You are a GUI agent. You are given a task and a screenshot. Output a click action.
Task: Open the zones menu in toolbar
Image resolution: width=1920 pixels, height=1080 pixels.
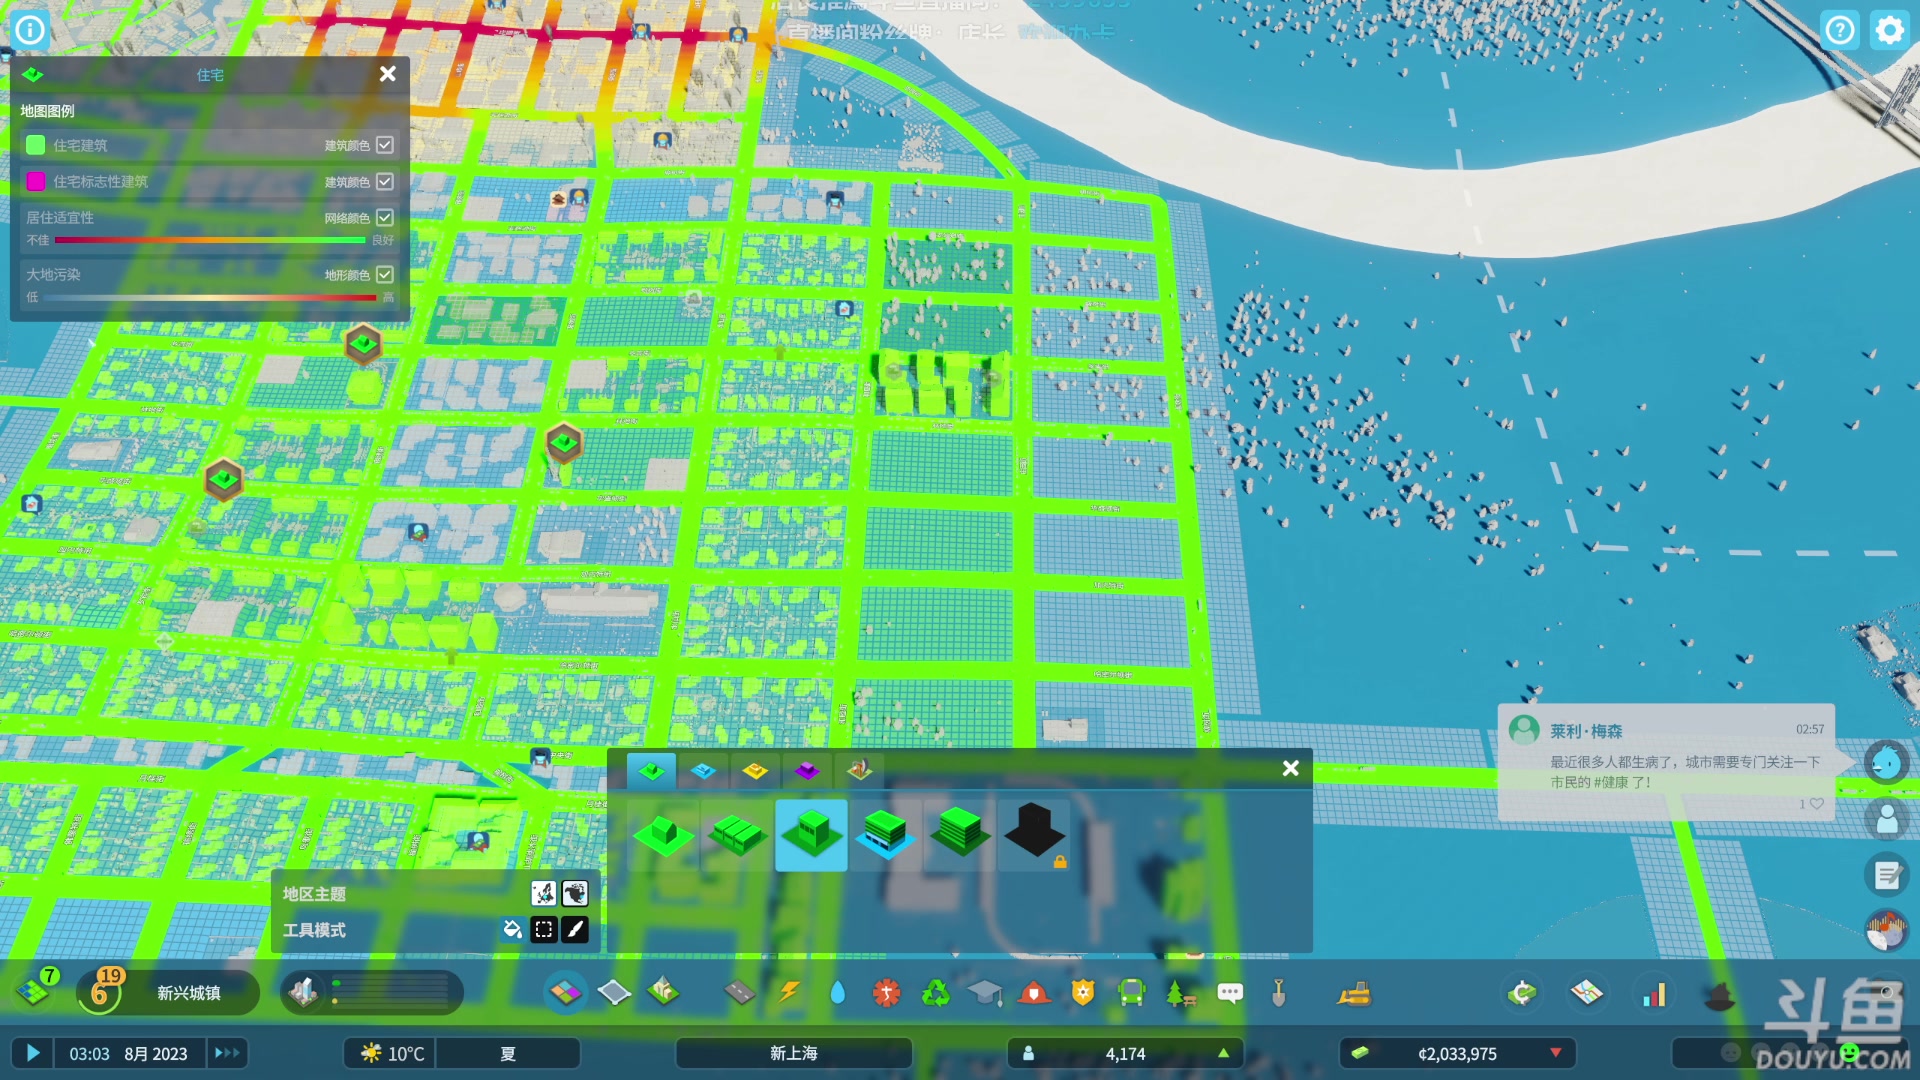point(565,993)
